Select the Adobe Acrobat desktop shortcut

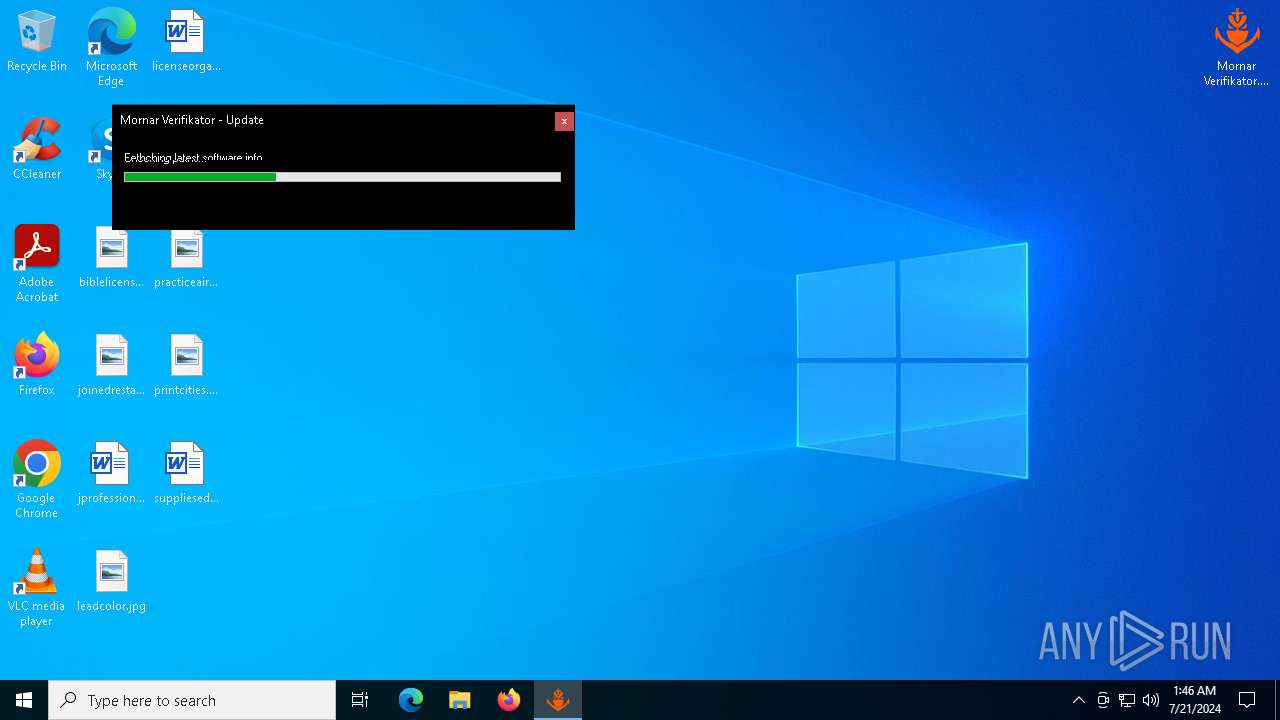click(37, 264)
